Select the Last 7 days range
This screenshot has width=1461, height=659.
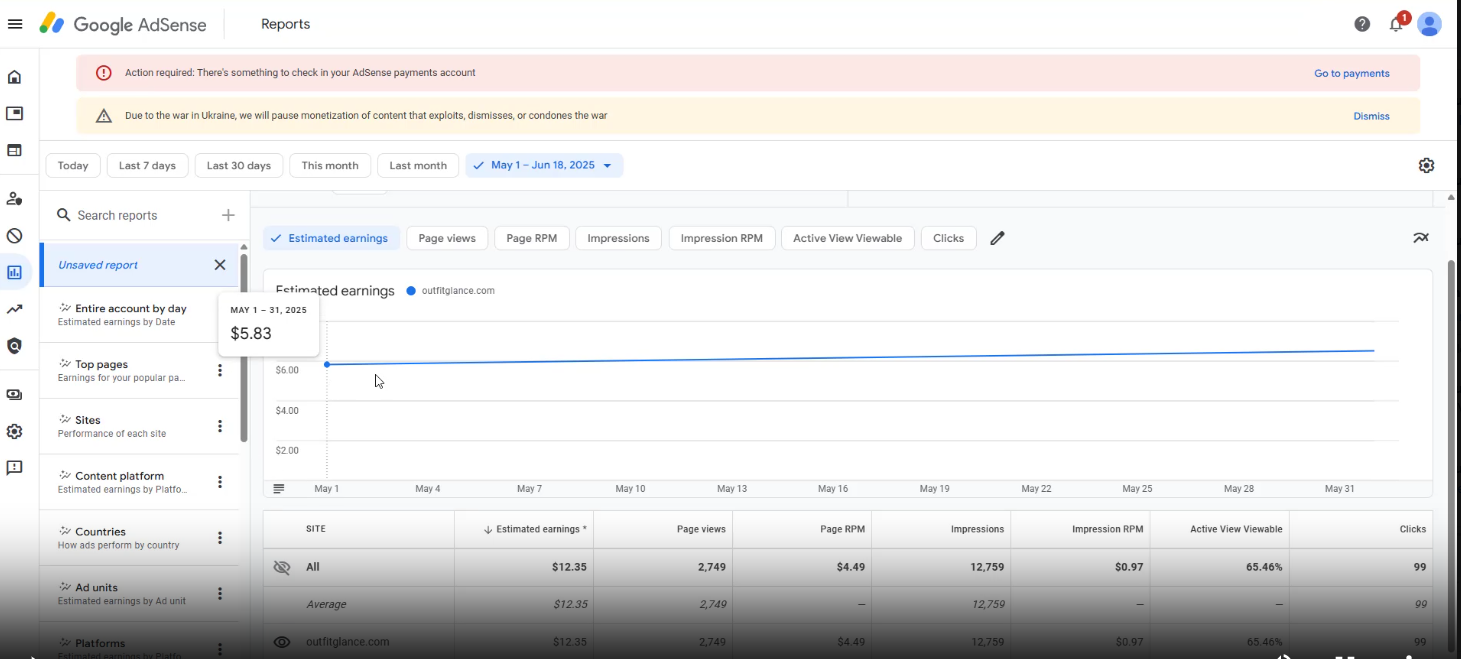[x=147, y=166]
